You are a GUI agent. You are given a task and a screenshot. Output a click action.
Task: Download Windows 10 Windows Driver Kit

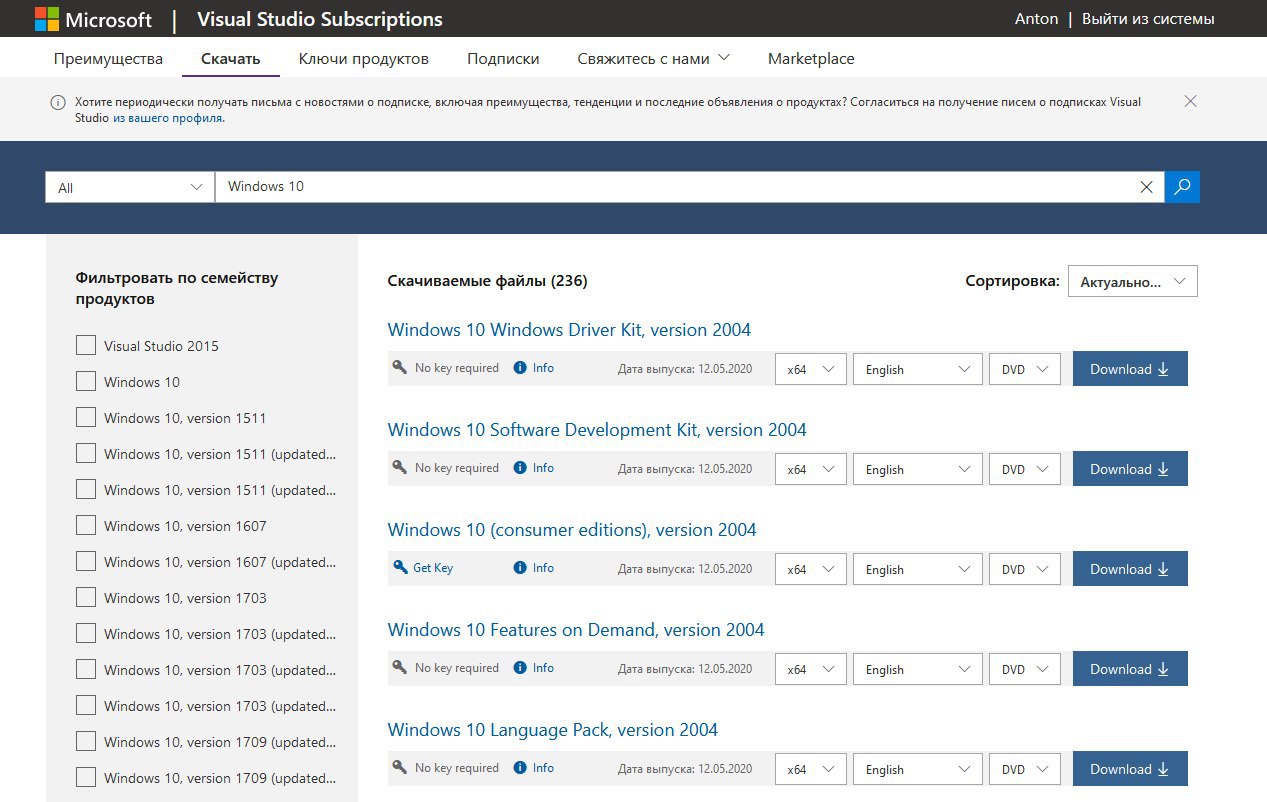click(1130, 369)
